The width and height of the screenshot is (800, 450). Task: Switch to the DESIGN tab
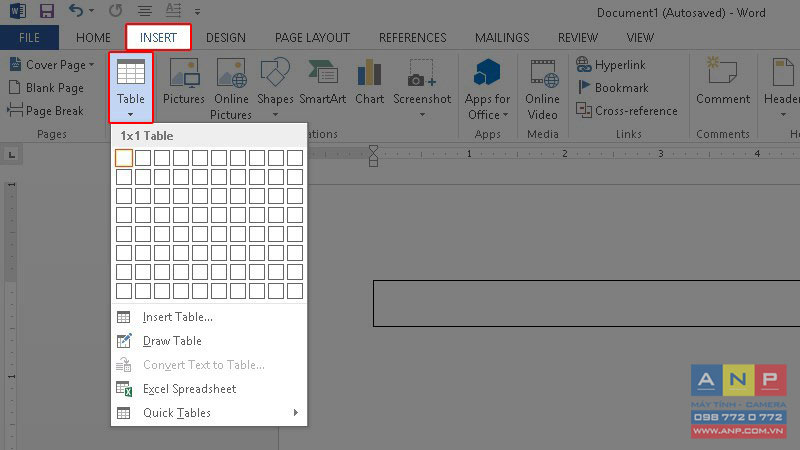point(226,38)
